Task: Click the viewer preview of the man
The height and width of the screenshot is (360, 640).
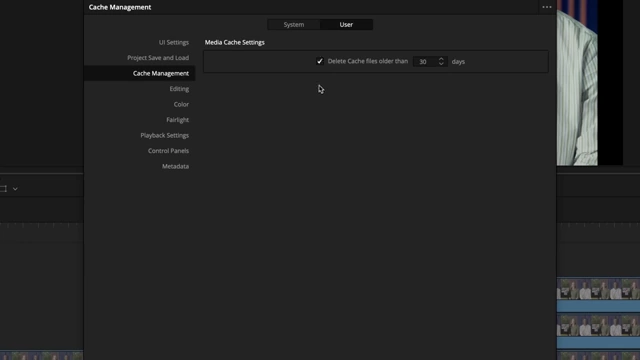Action: (577, 83)
